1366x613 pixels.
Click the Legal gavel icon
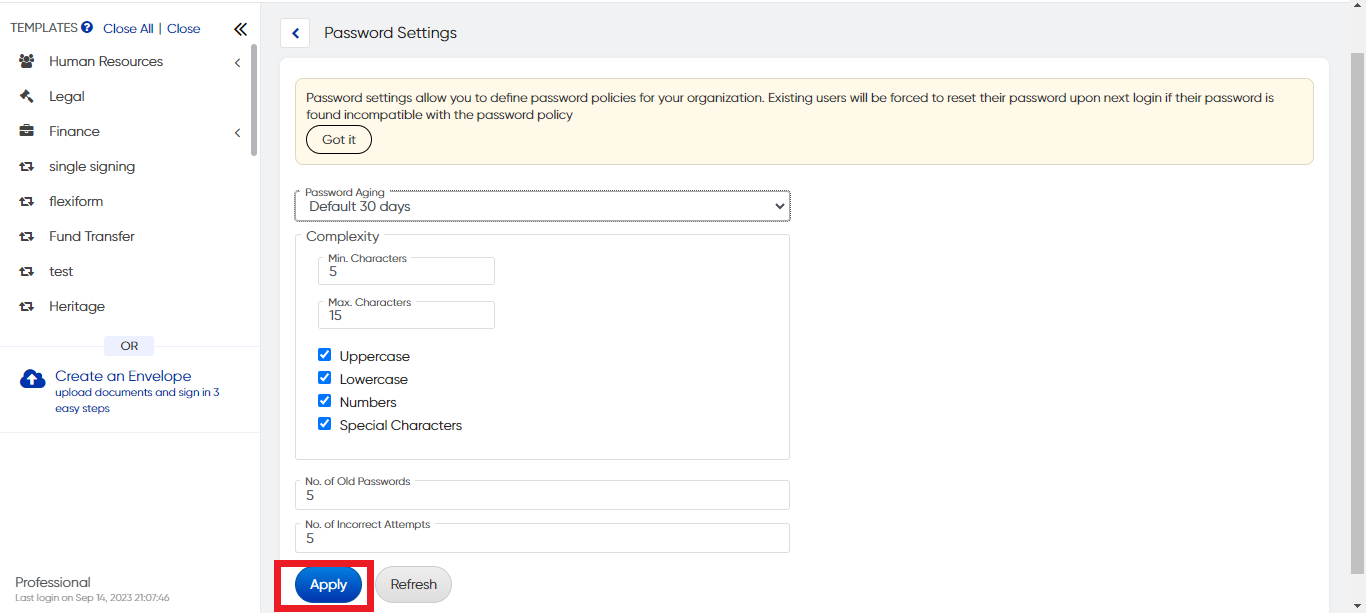point(27,97)
